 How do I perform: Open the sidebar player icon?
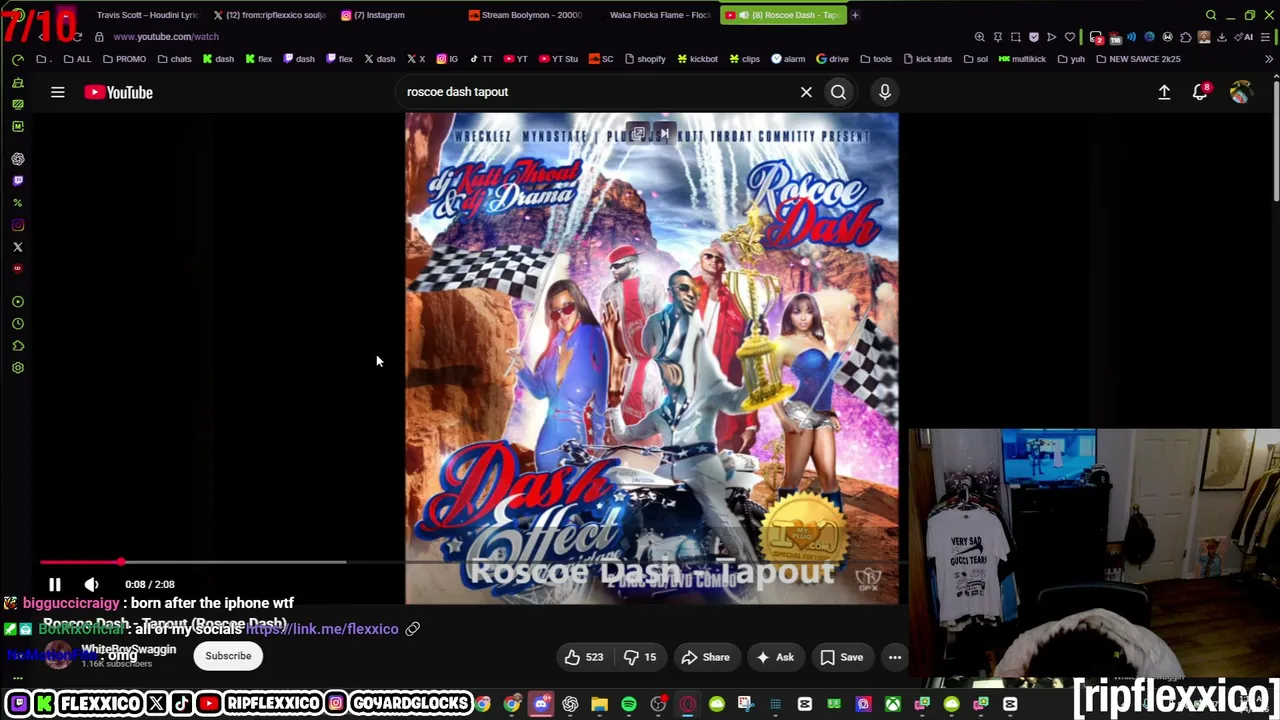coord(18,302)
